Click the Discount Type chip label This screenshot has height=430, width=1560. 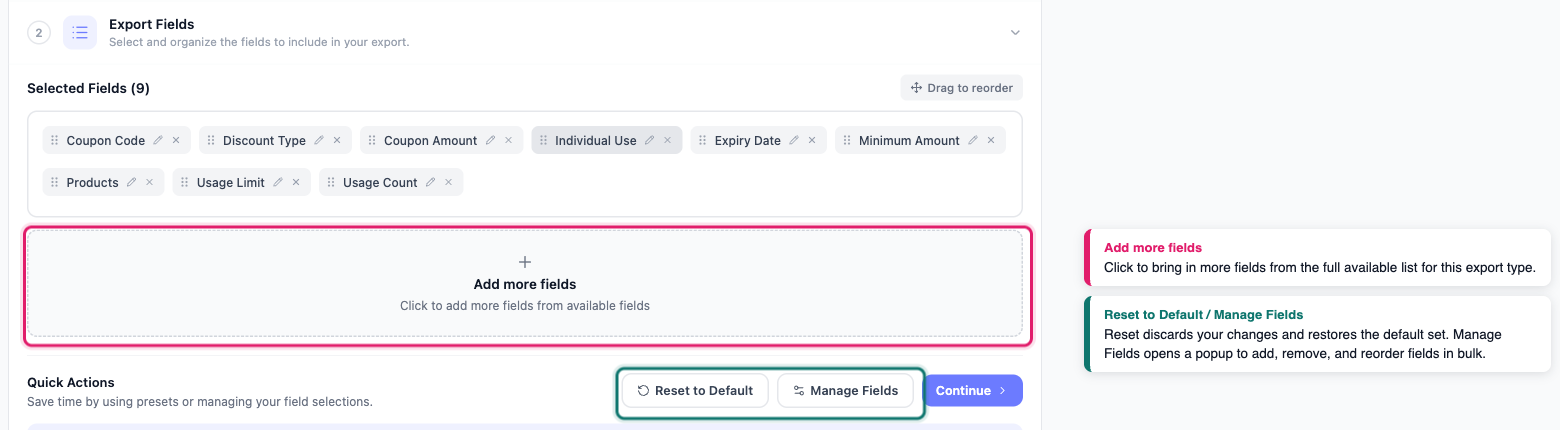point(264,141)
